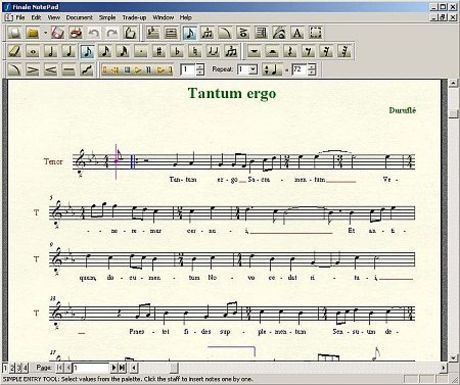Open the Repeat count dropdown
This screenshot has height=385, width=460.
point(253,70)
